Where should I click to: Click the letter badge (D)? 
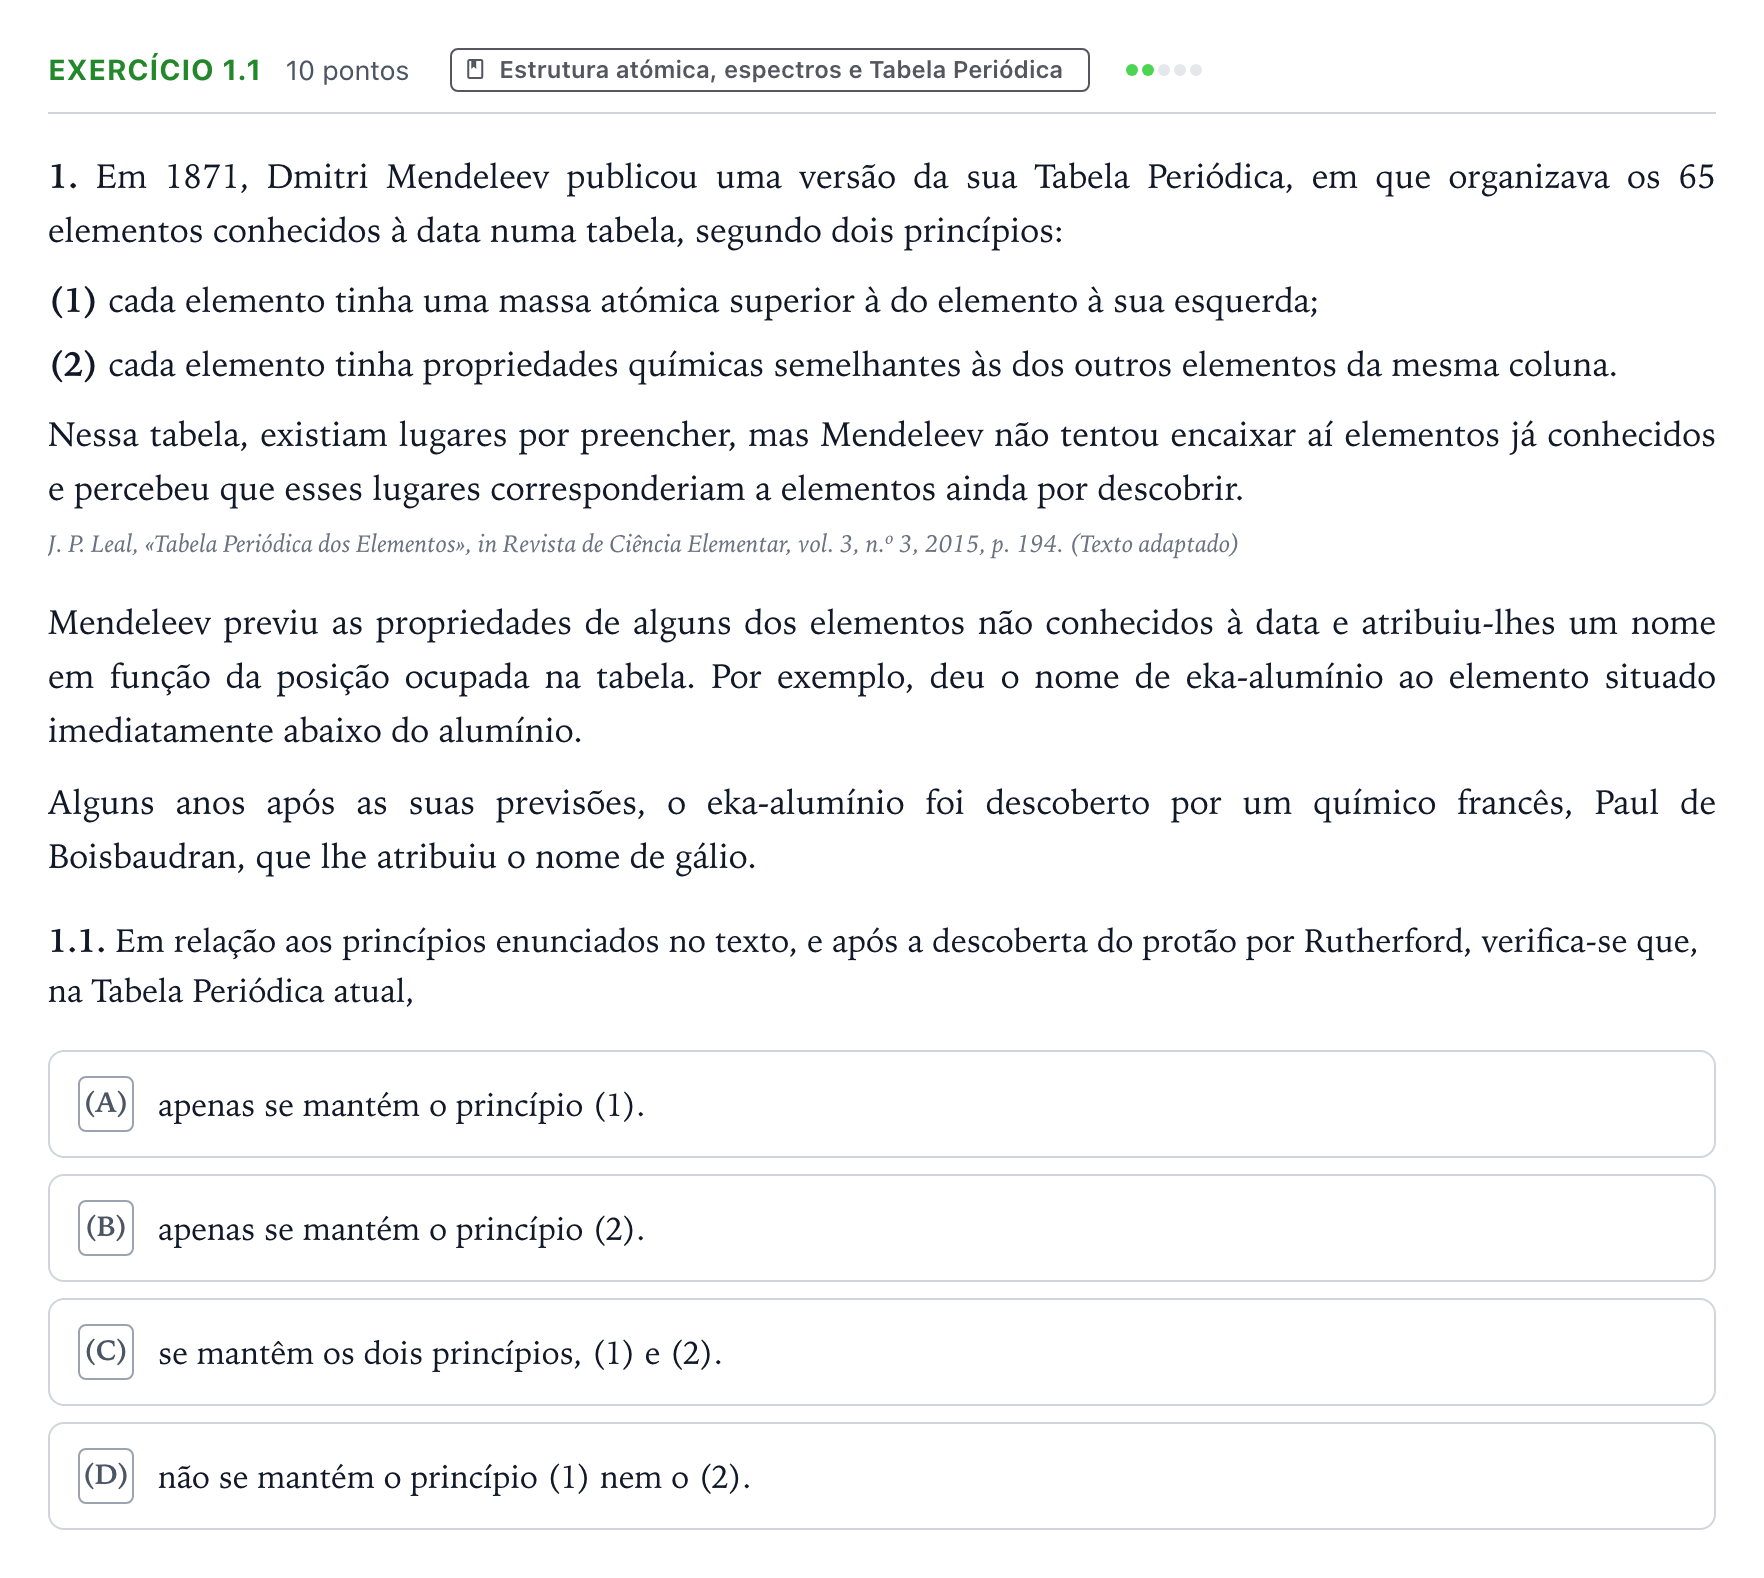coord(106,1476)
